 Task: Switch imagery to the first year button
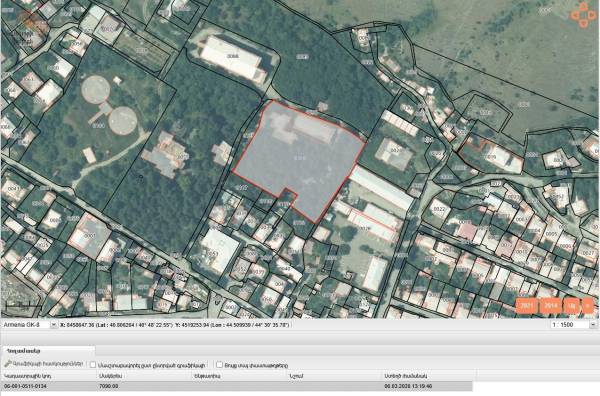tap(527, 306)
